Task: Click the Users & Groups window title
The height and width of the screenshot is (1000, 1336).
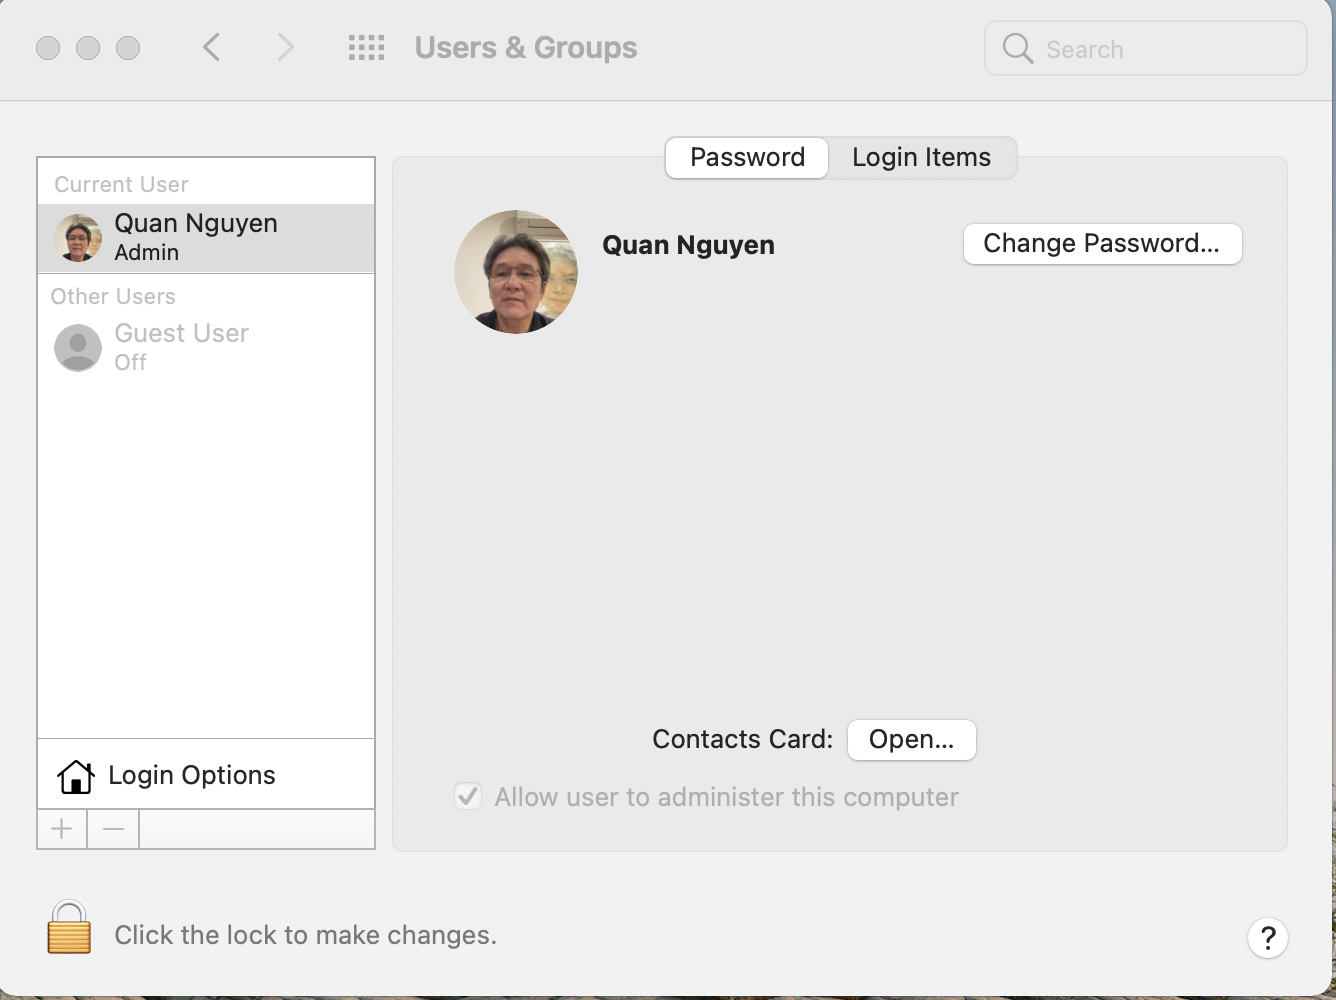Action: [526, 48]
